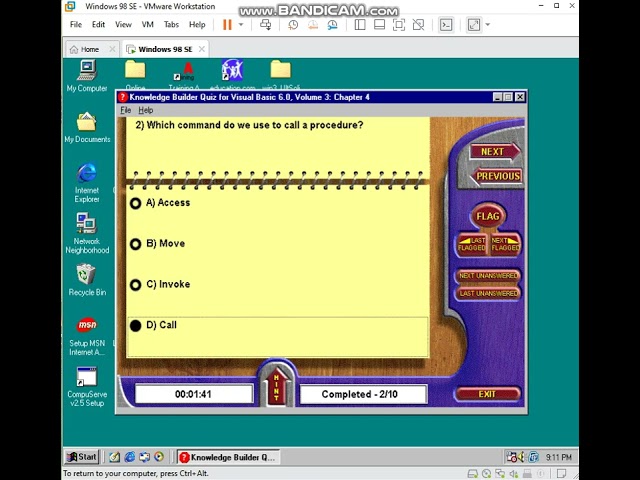The image size is (640, 480).
Task: Click the VMware pause VM icon
Action: click(x=227, y=25)
